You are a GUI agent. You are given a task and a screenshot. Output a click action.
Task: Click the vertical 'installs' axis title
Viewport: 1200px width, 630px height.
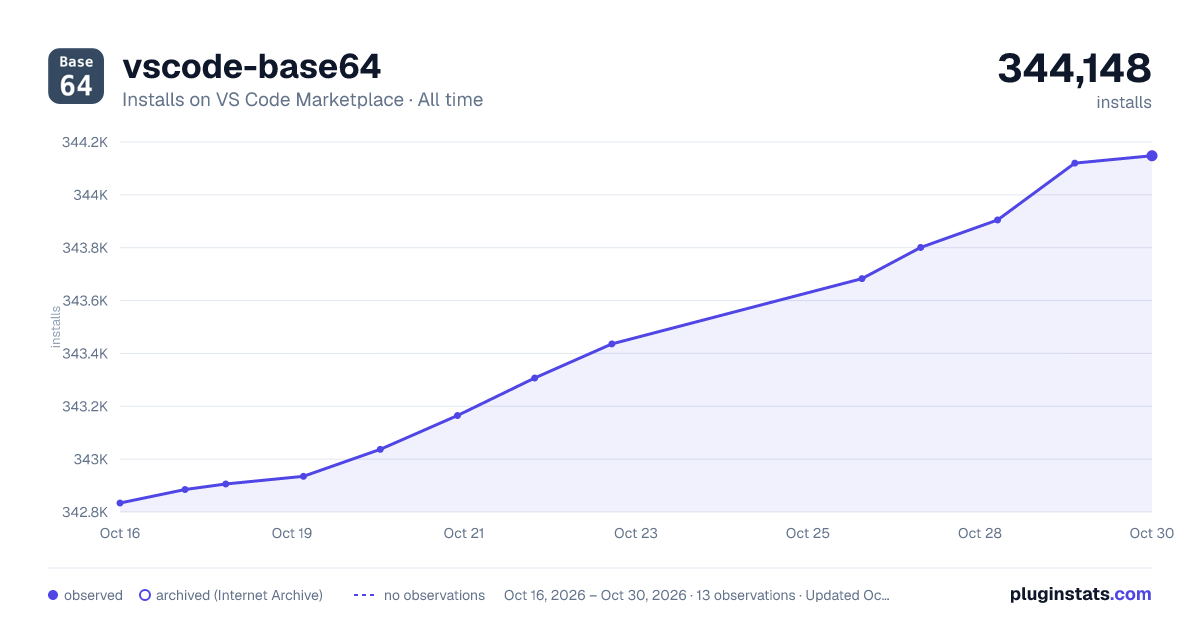coord(57,327)
